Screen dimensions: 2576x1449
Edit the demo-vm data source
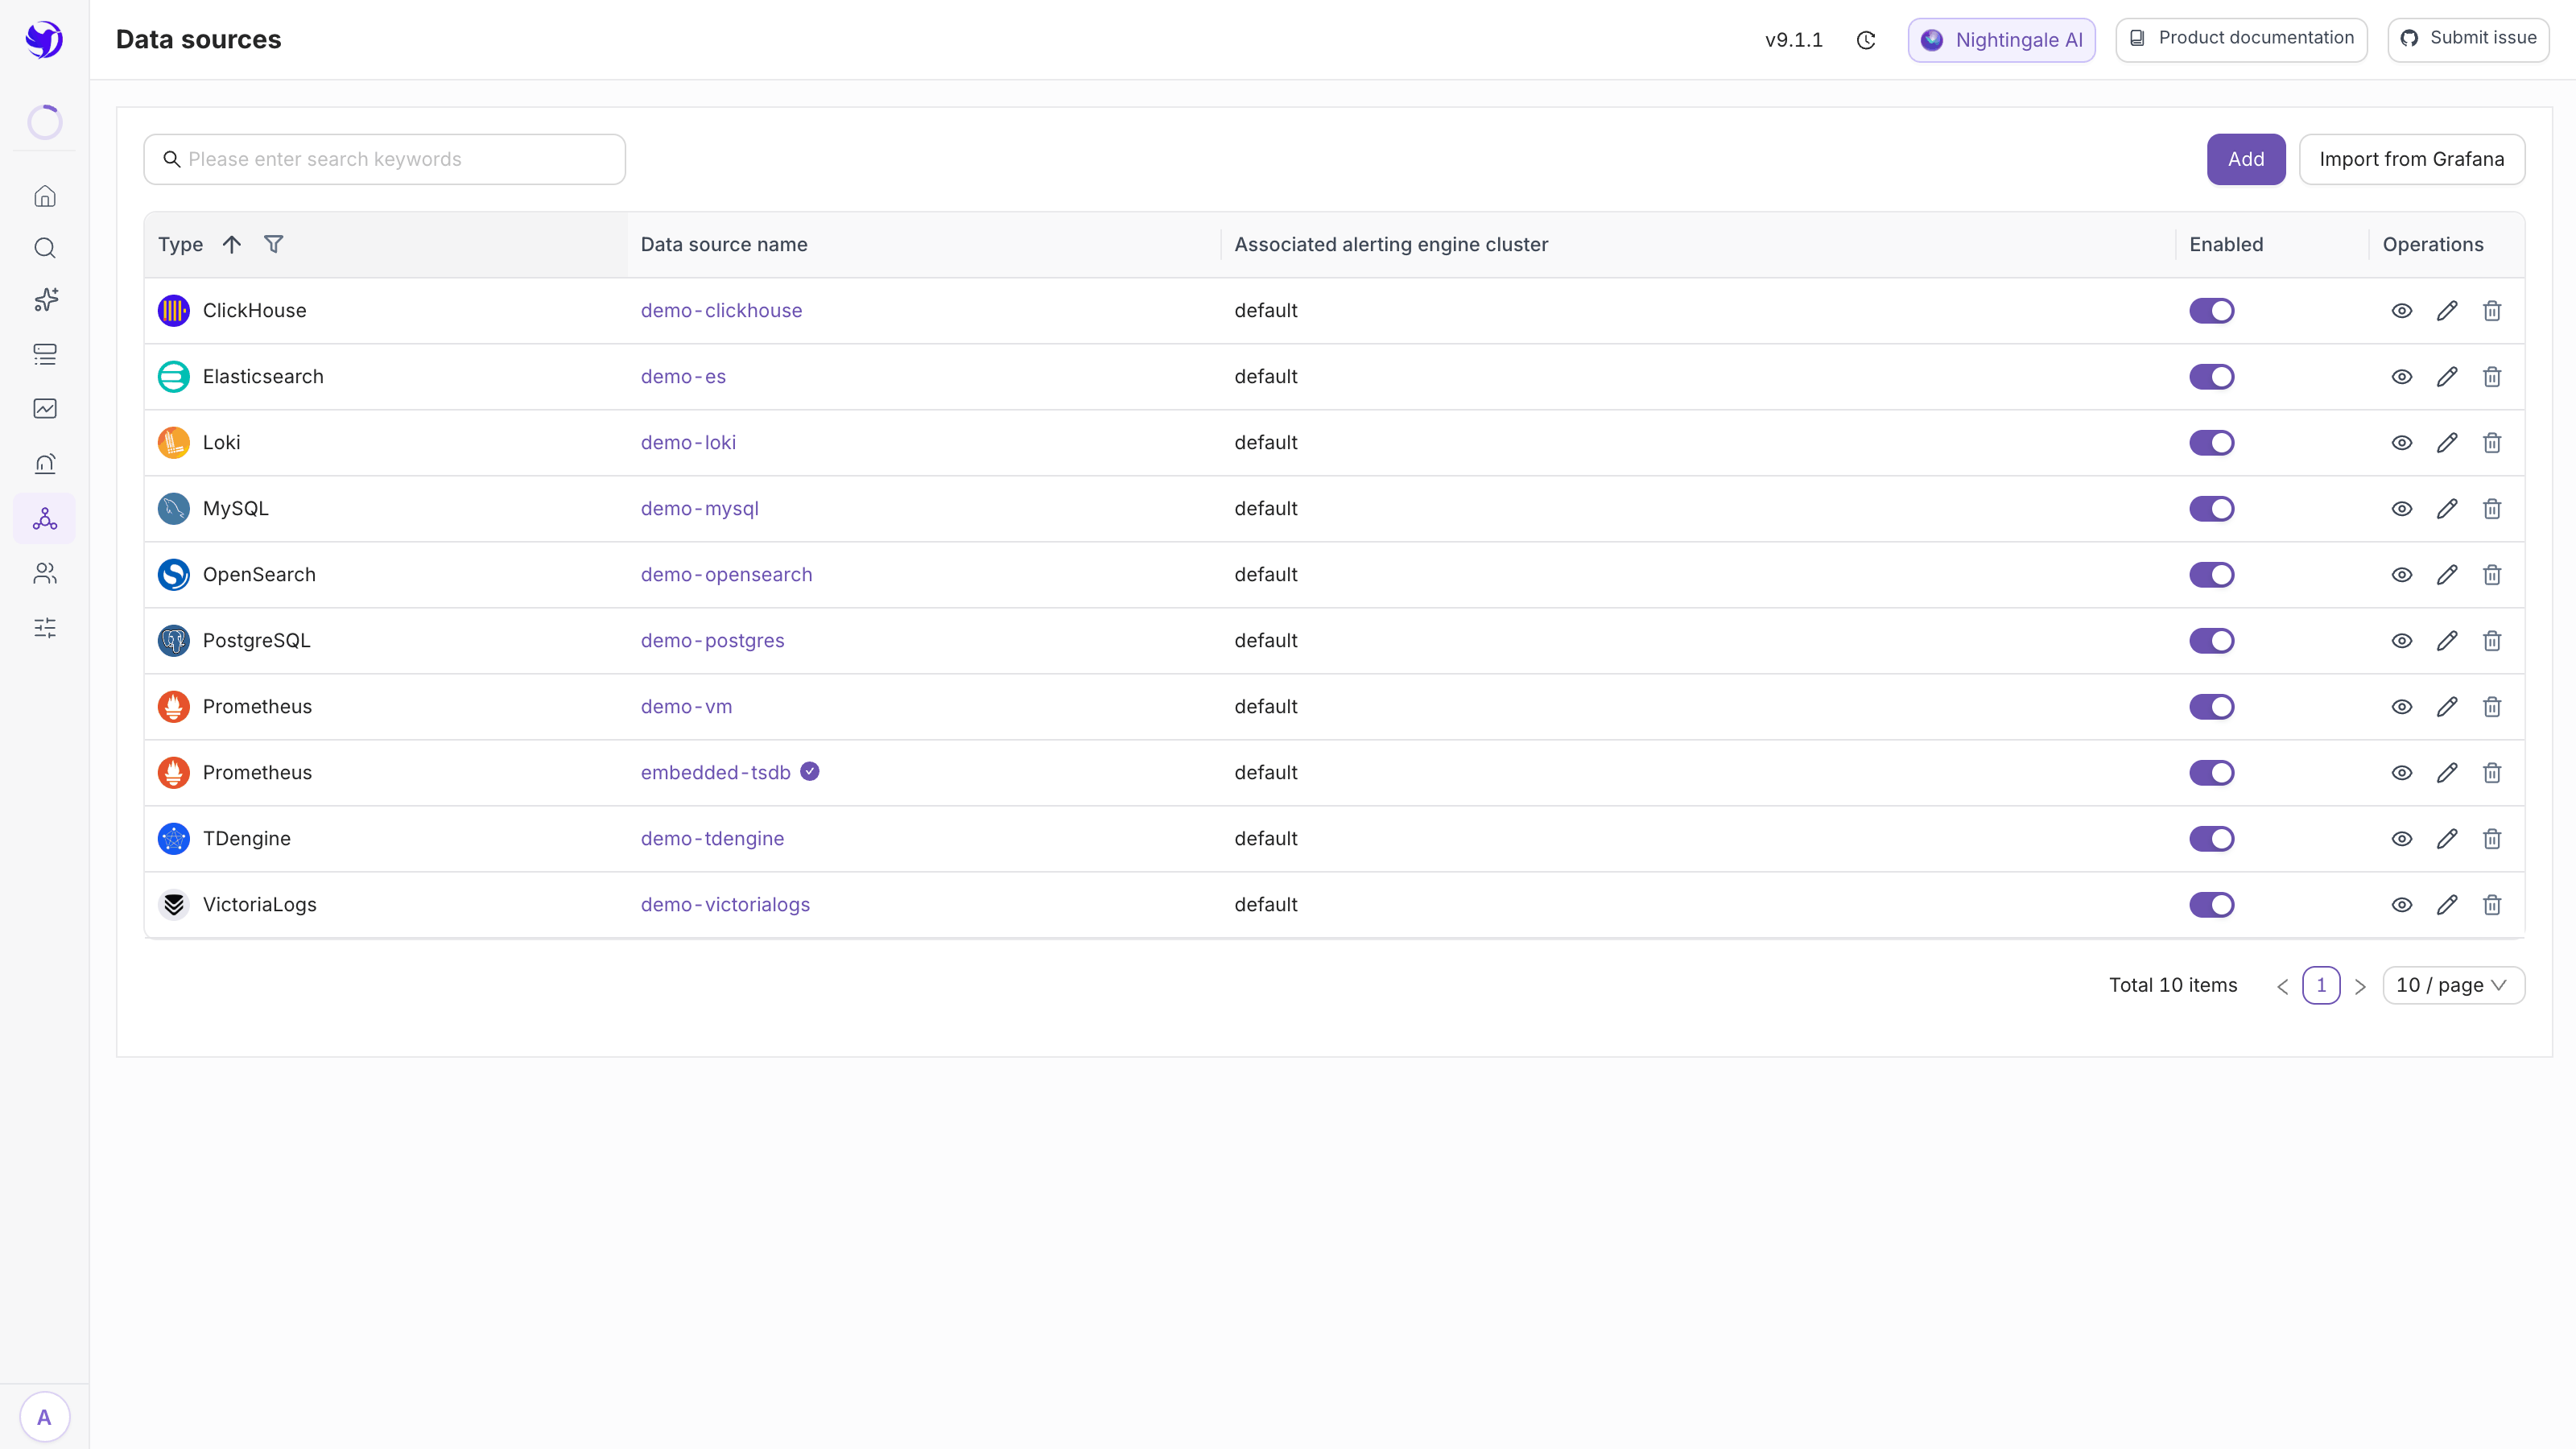2447,707
